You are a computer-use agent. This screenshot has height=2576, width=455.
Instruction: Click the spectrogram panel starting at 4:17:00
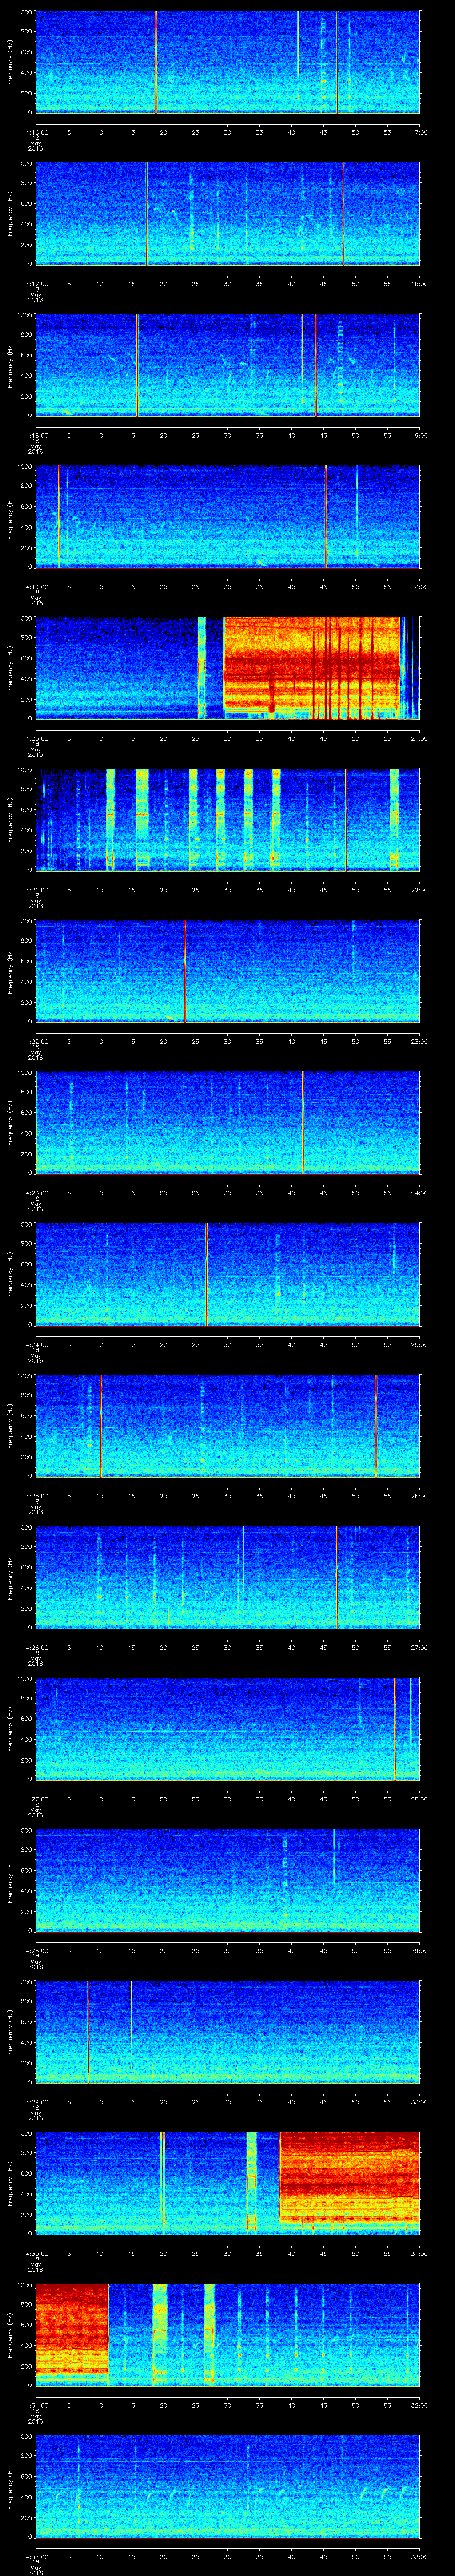pos(228,214)
